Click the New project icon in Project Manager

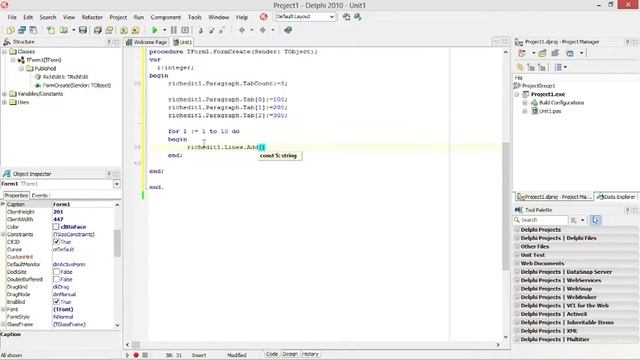542,53
